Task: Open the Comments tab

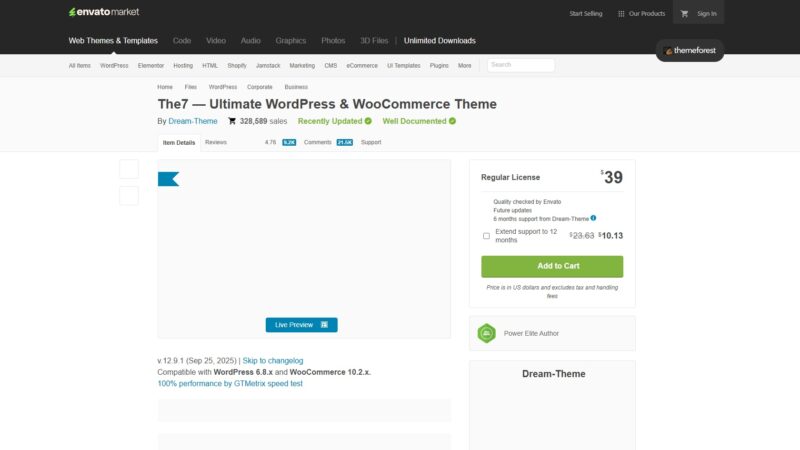Action: pos(318,142)
